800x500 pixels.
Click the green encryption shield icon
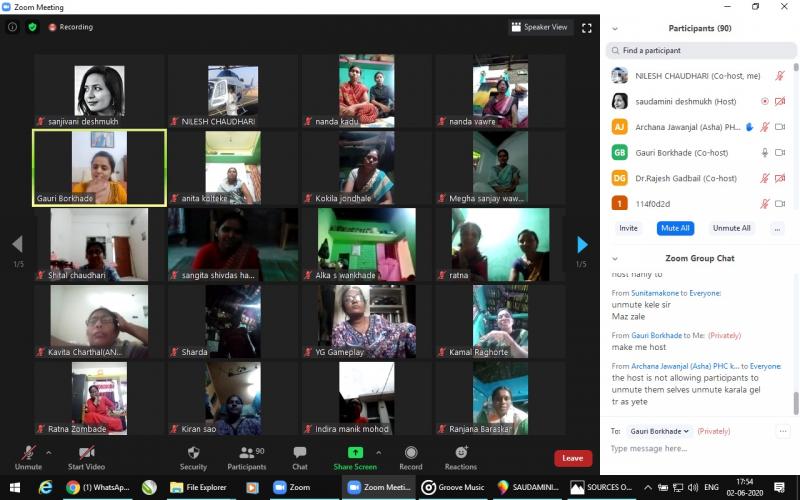pyautogui.click(x=33, y=27)
